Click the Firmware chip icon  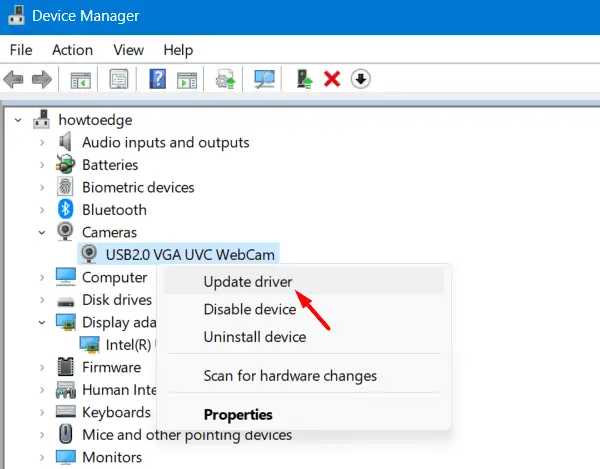point(65,366)
